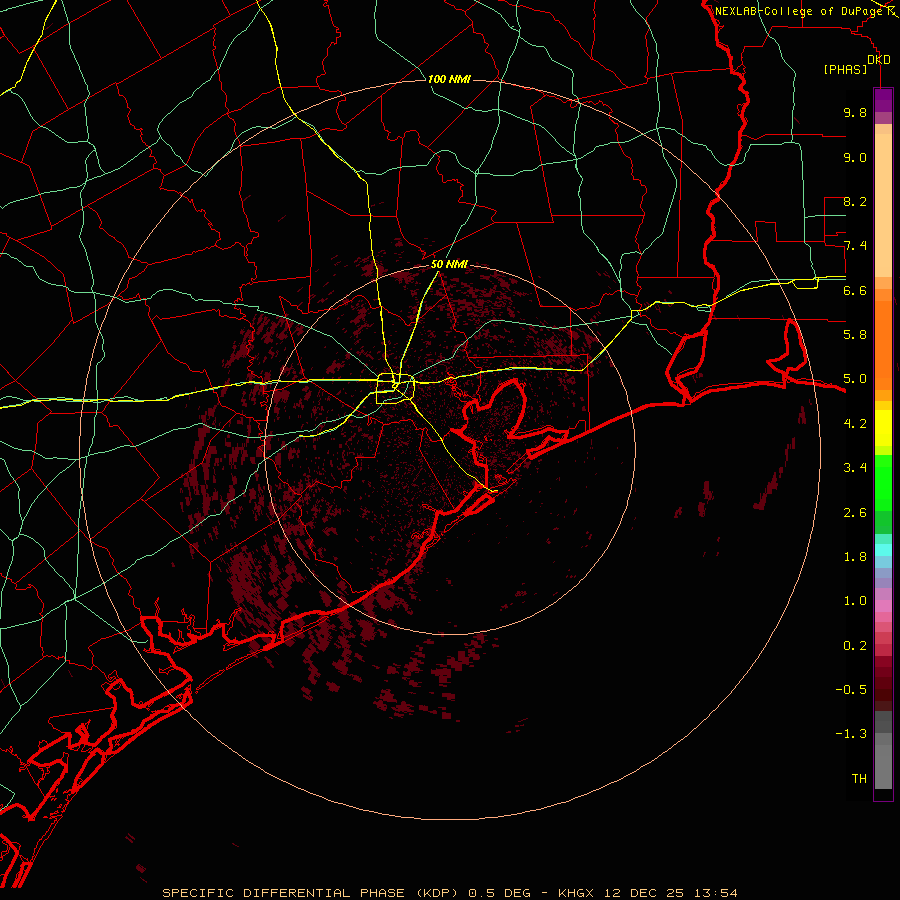Click the green segment of the color bar
Viewport: 900px width, 900px height.
coord(883,494)
